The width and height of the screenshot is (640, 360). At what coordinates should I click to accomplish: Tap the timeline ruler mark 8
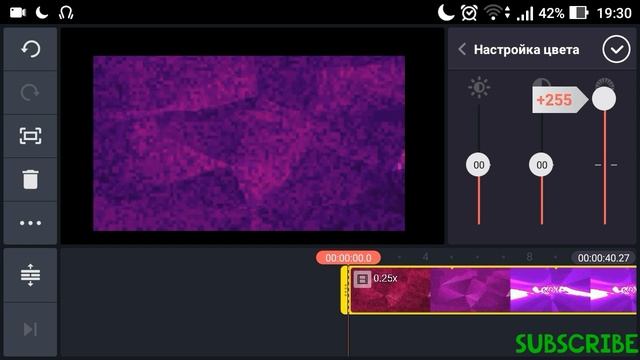point(529,257)
